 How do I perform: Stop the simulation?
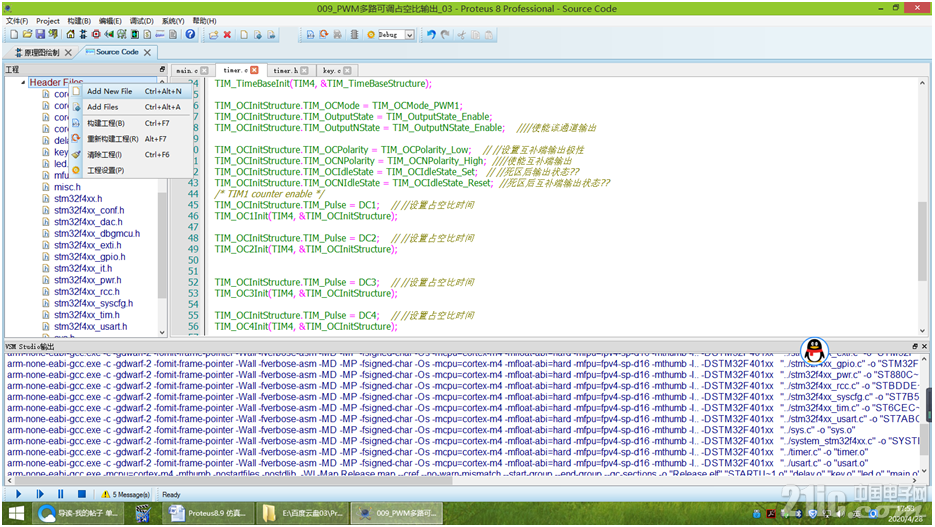[82, 494]
